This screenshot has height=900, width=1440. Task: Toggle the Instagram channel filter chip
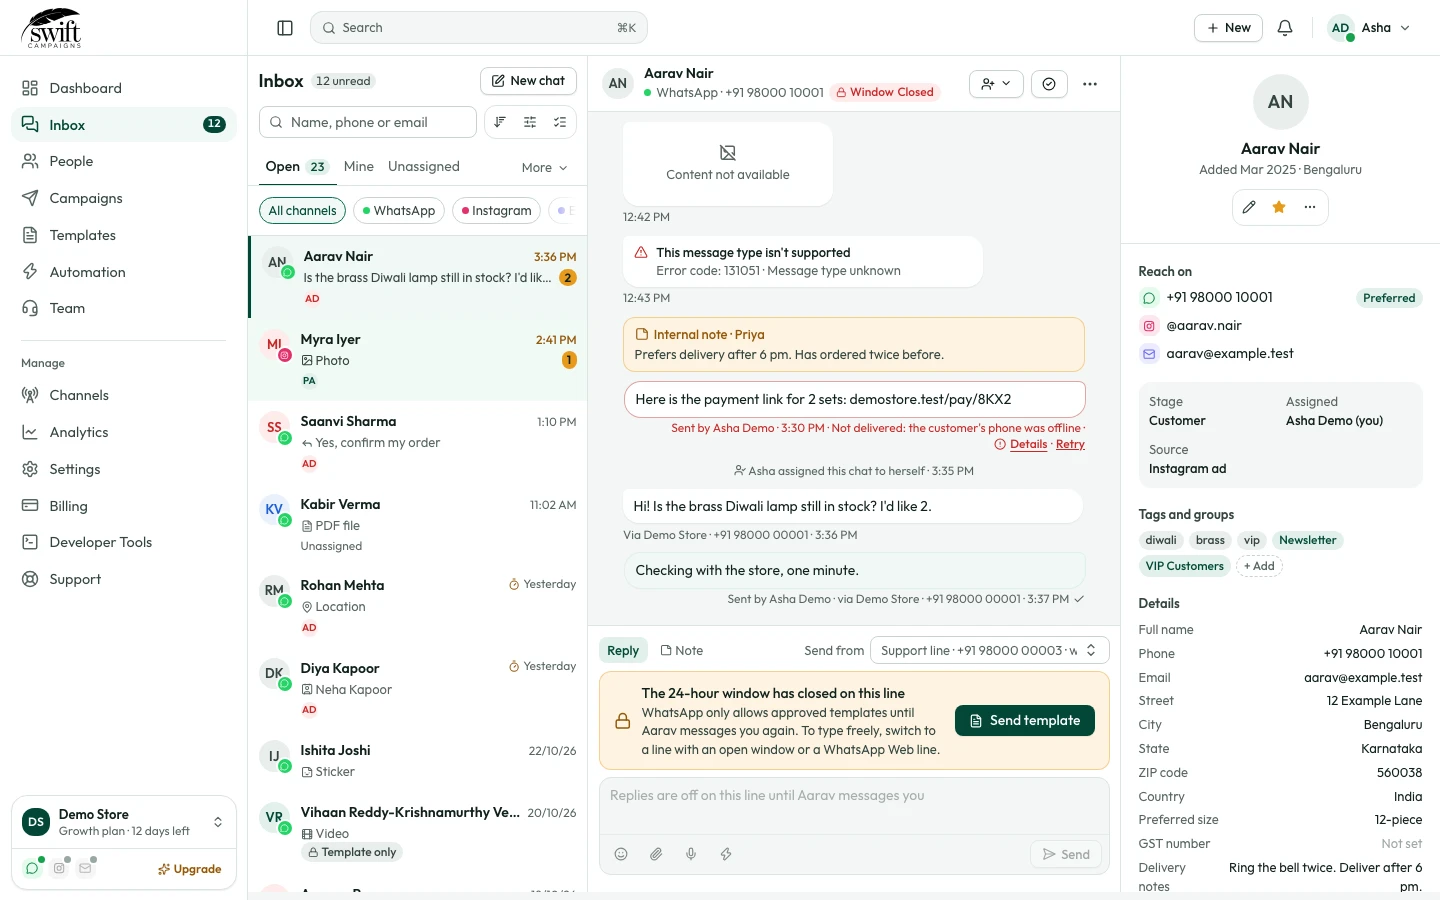(x=497, y=211)
